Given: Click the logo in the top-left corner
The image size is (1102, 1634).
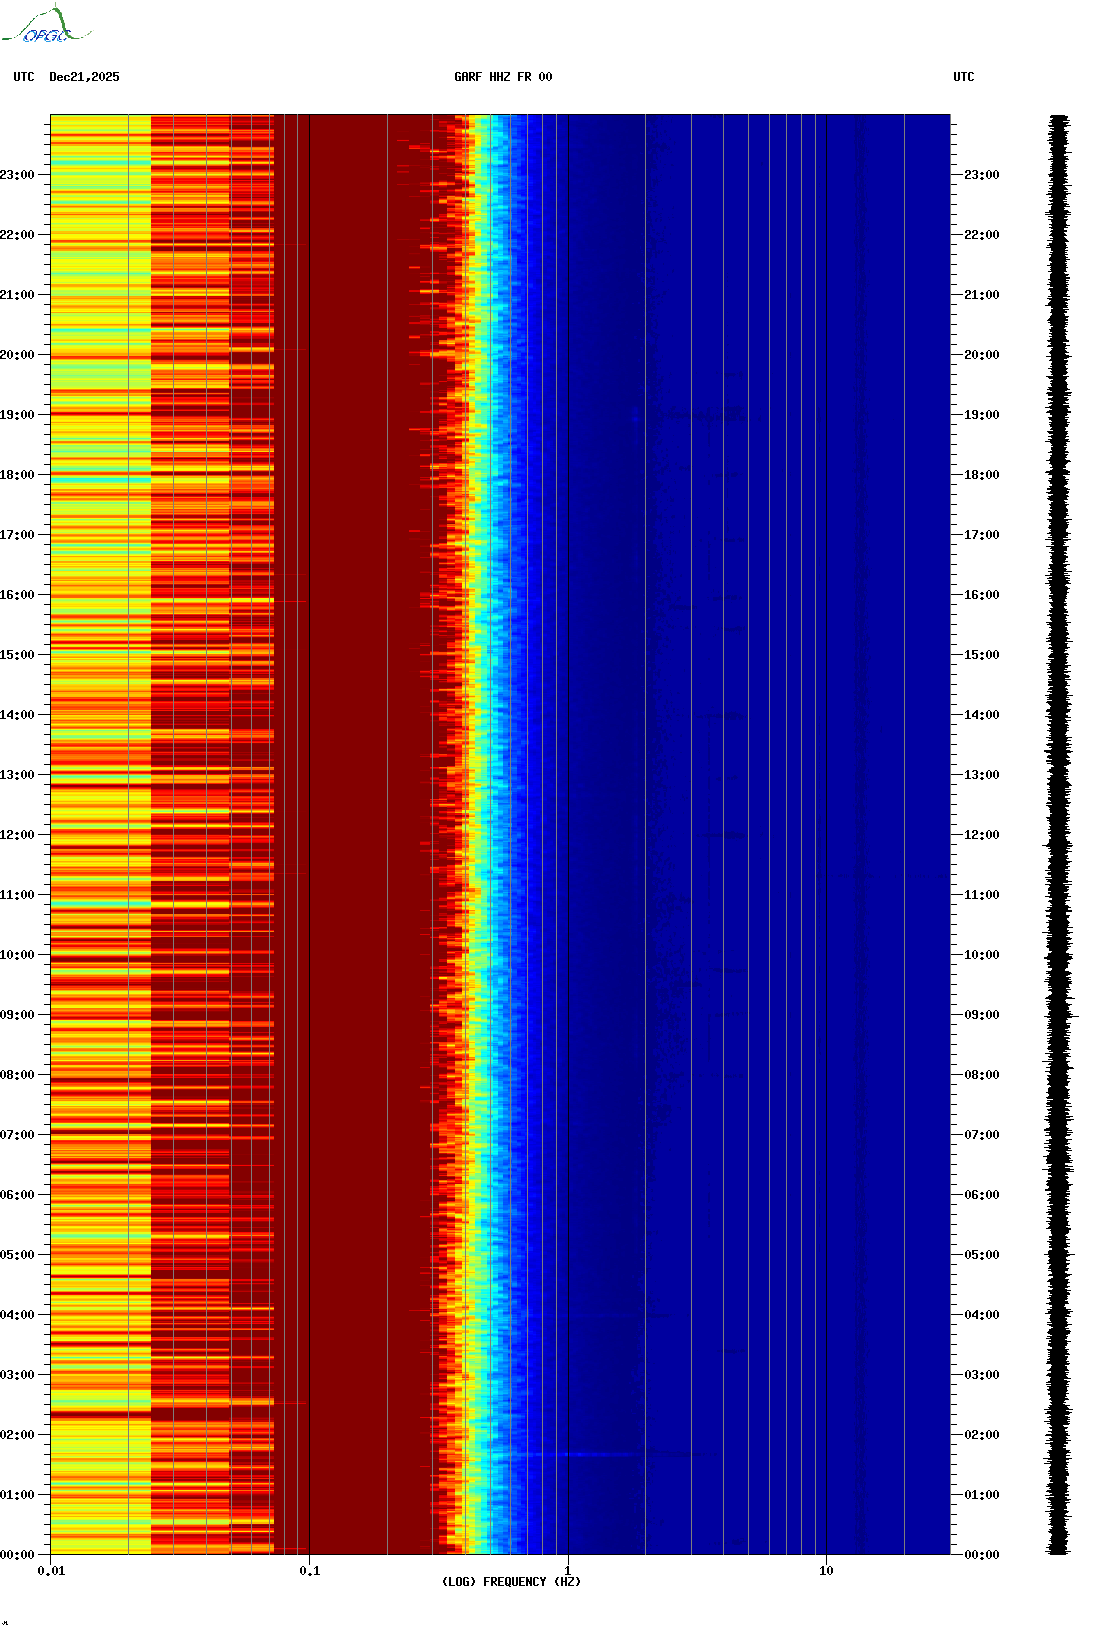Looking at the screenshot, I should 46,26.
